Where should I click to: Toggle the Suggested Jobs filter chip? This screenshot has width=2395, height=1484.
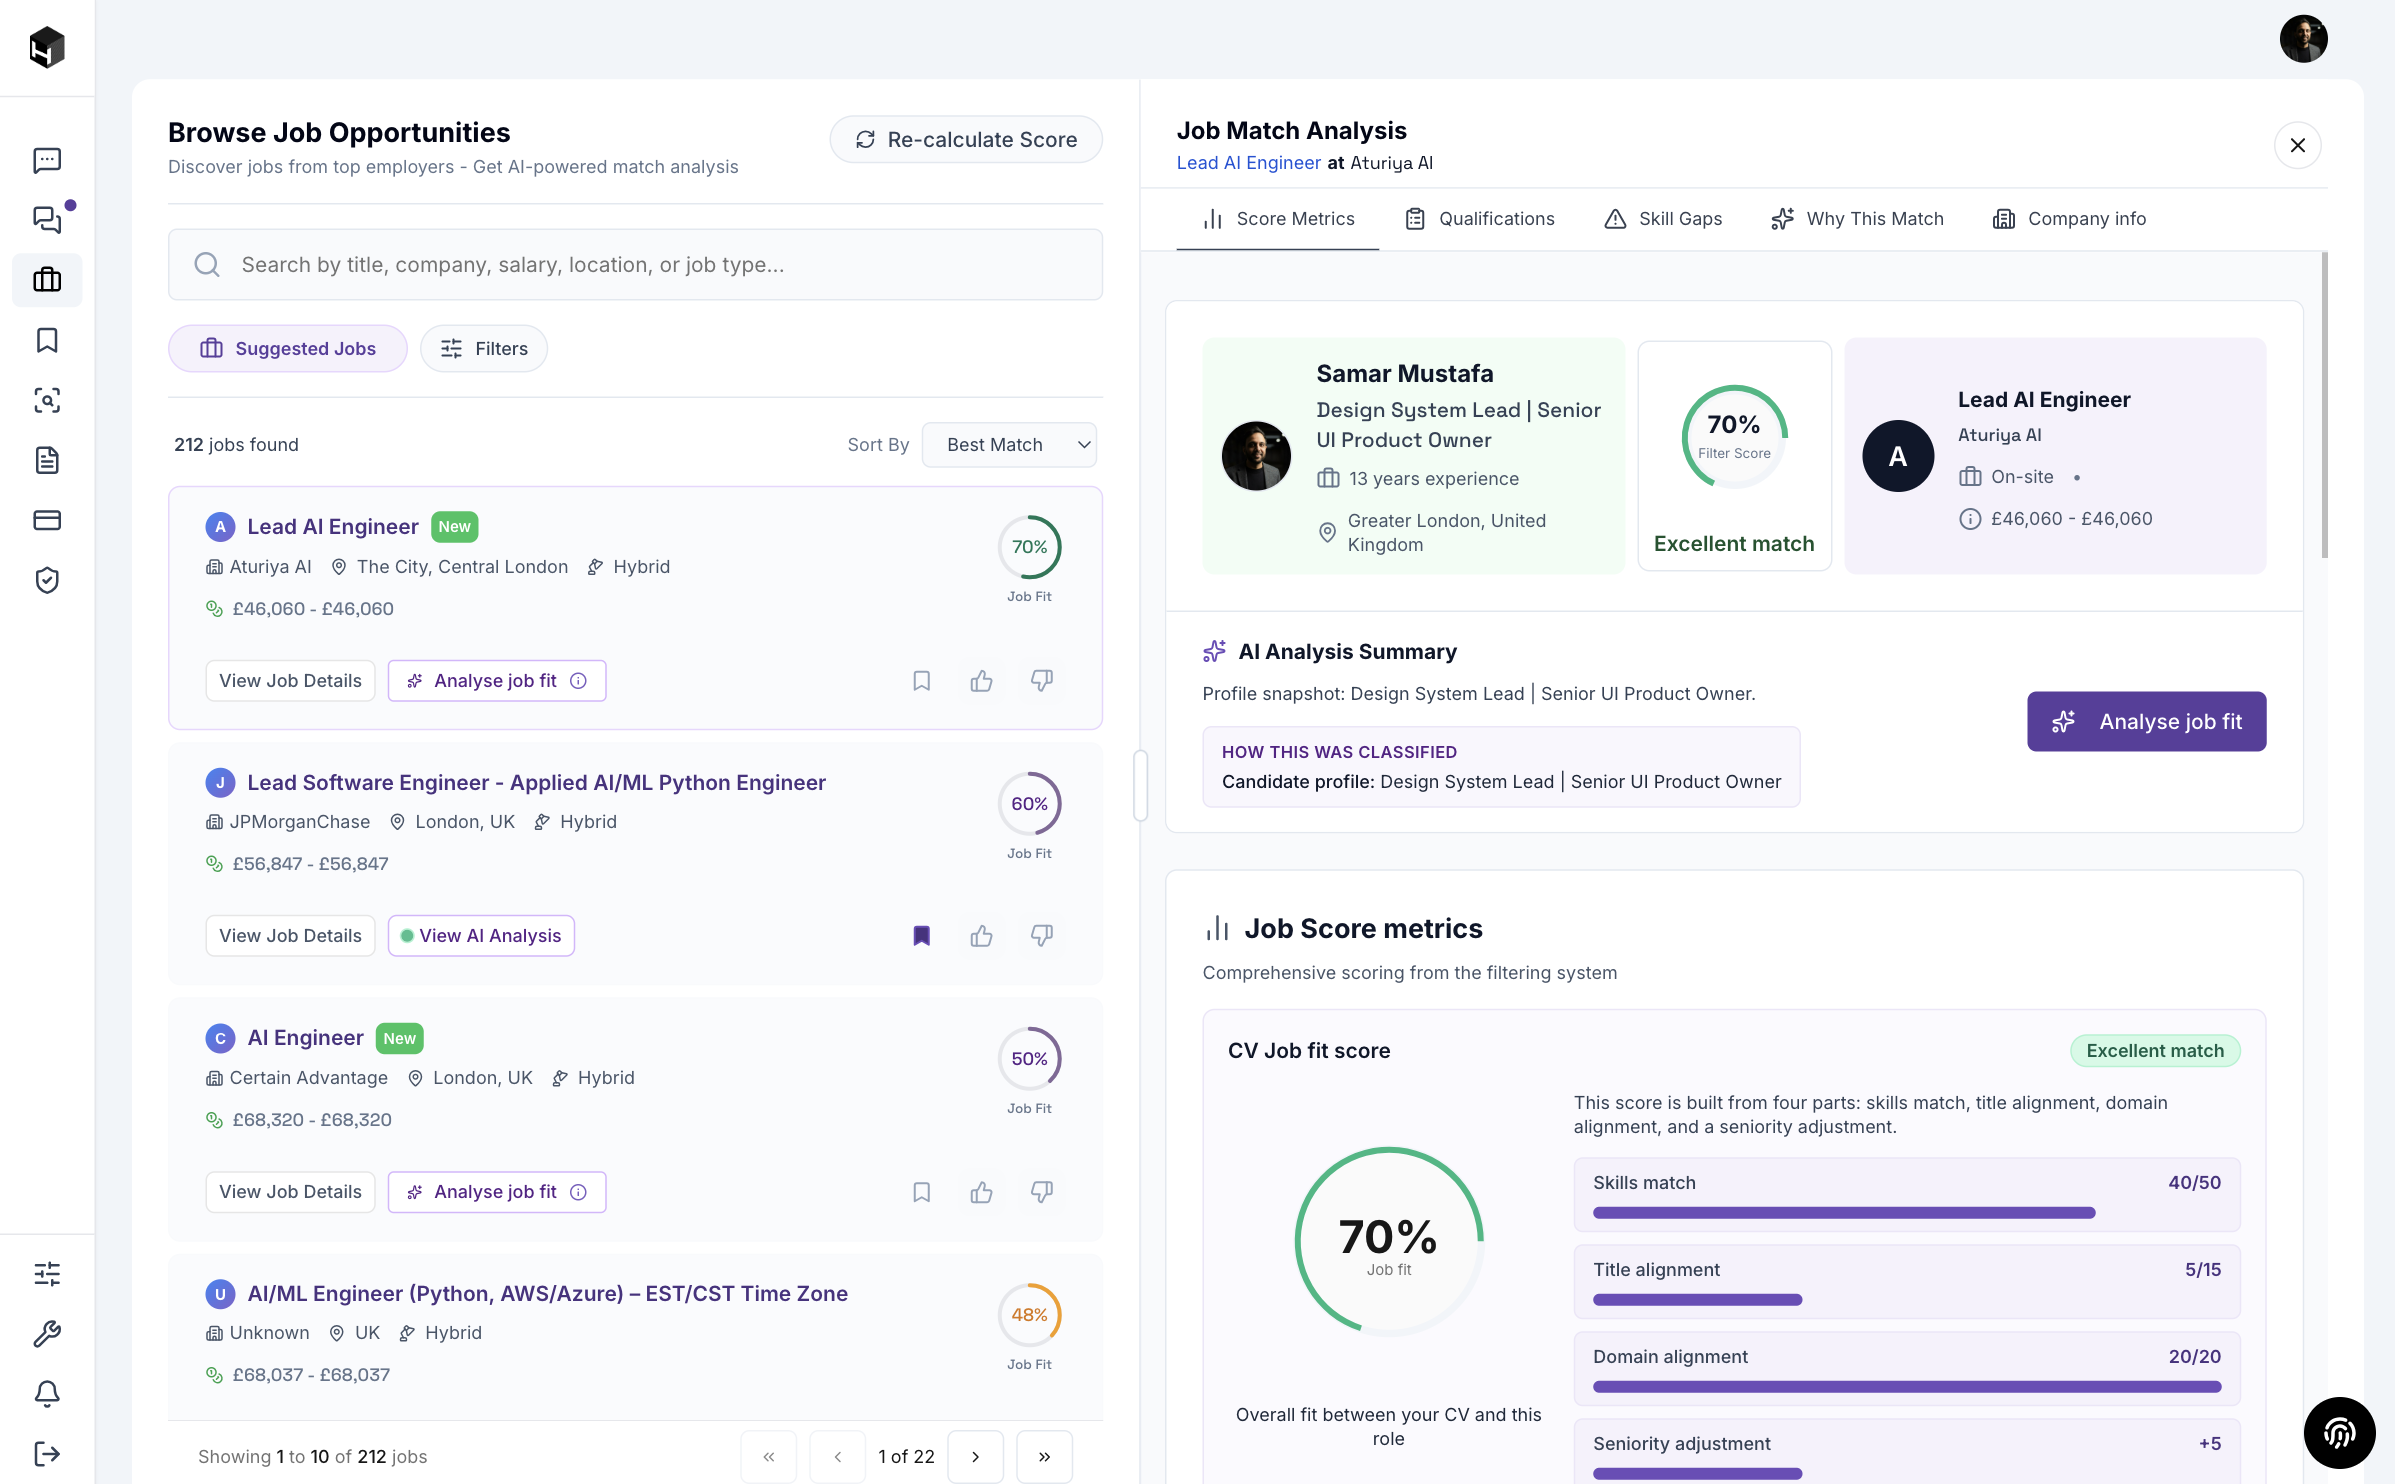pos(288,349)
